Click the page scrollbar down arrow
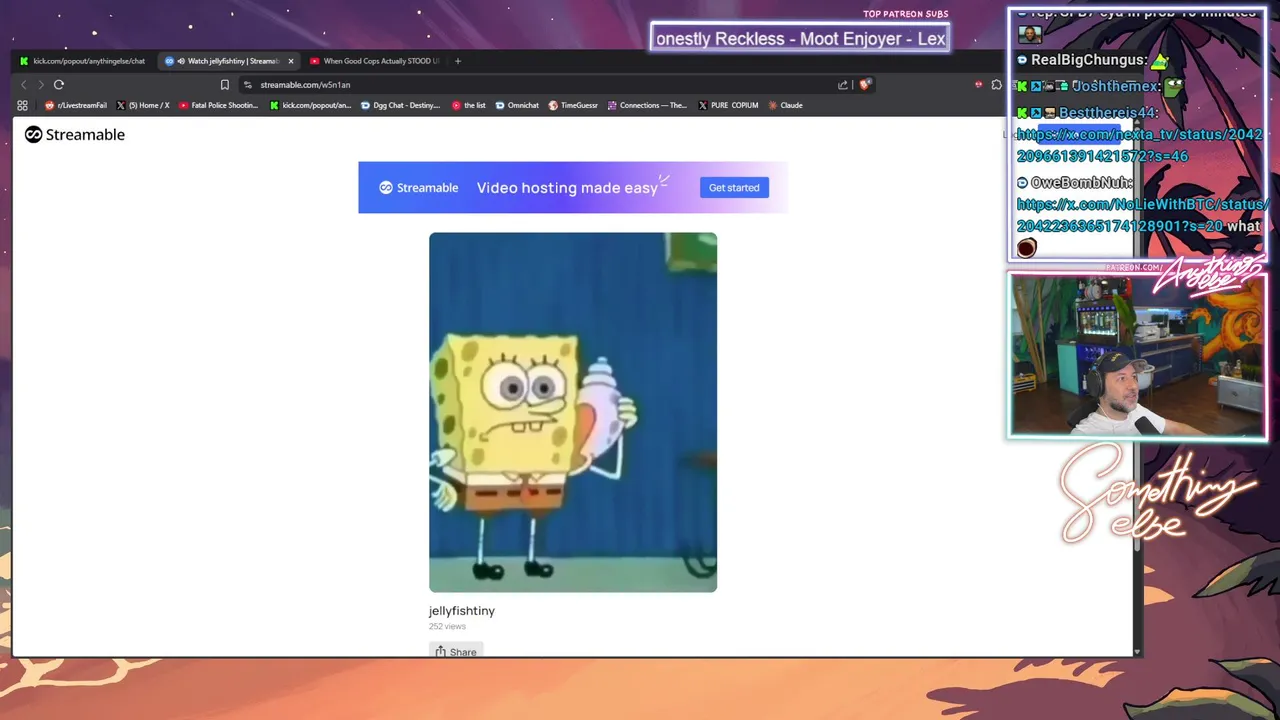1280x720 pixels. pyautogui.click(x=1137, y=652)
